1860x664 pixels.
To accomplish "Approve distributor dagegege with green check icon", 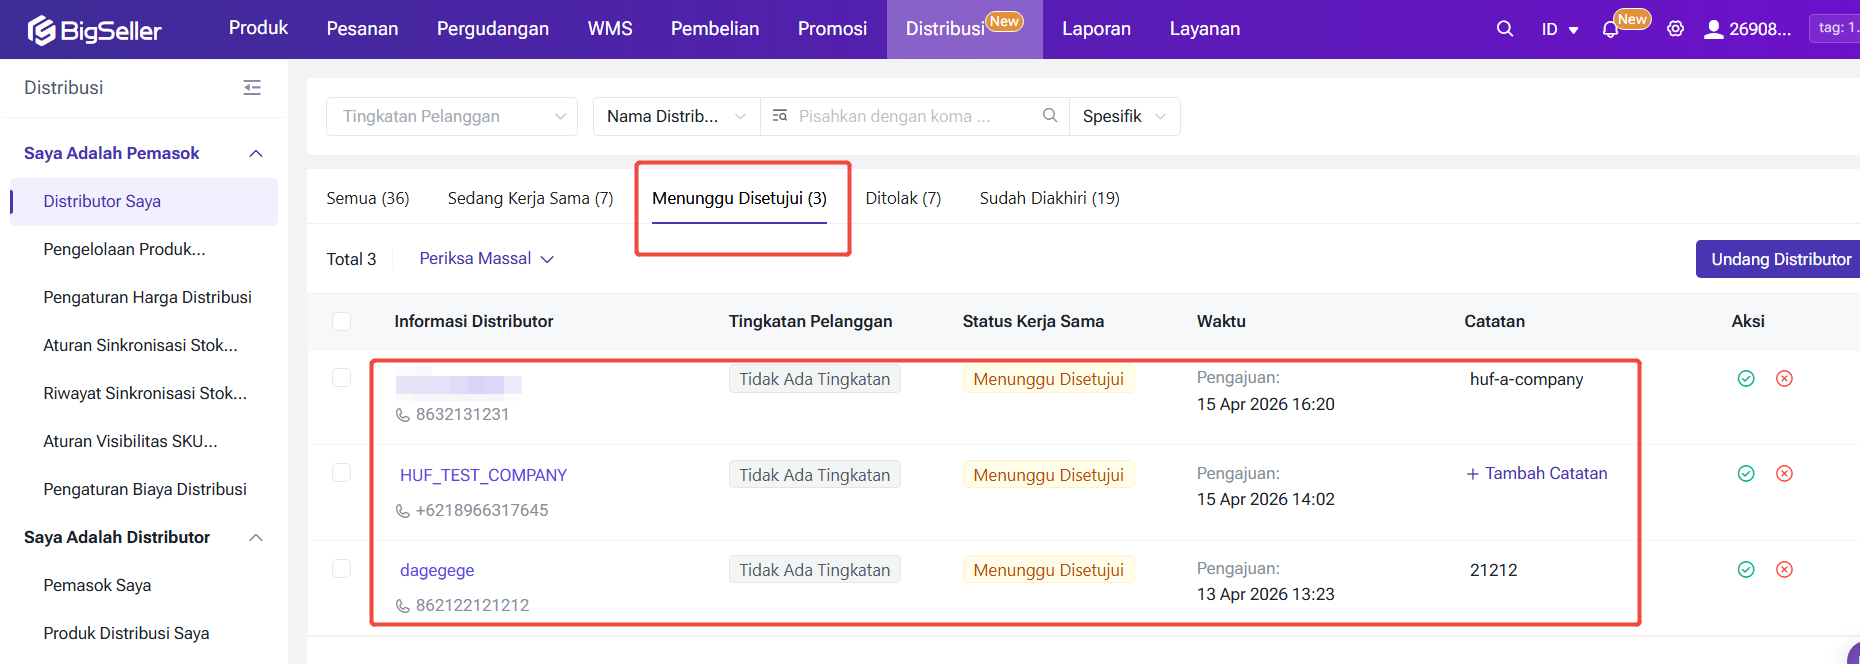I will coord(1746,570).
